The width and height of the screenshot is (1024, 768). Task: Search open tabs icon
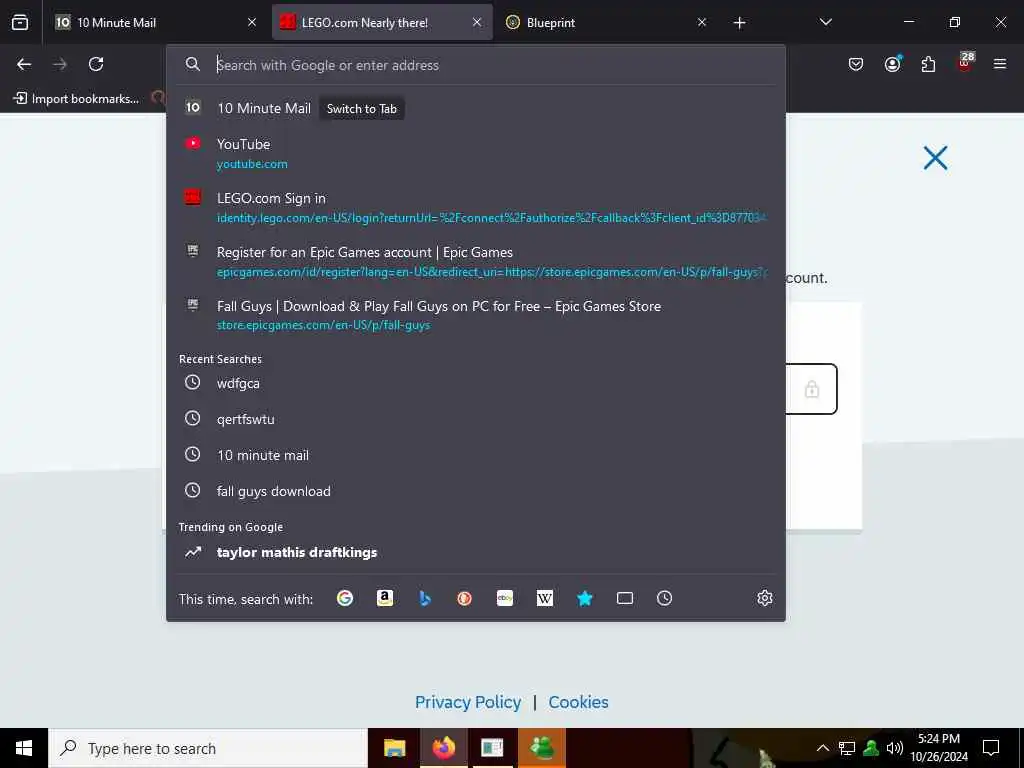click(x=624, y=598)
